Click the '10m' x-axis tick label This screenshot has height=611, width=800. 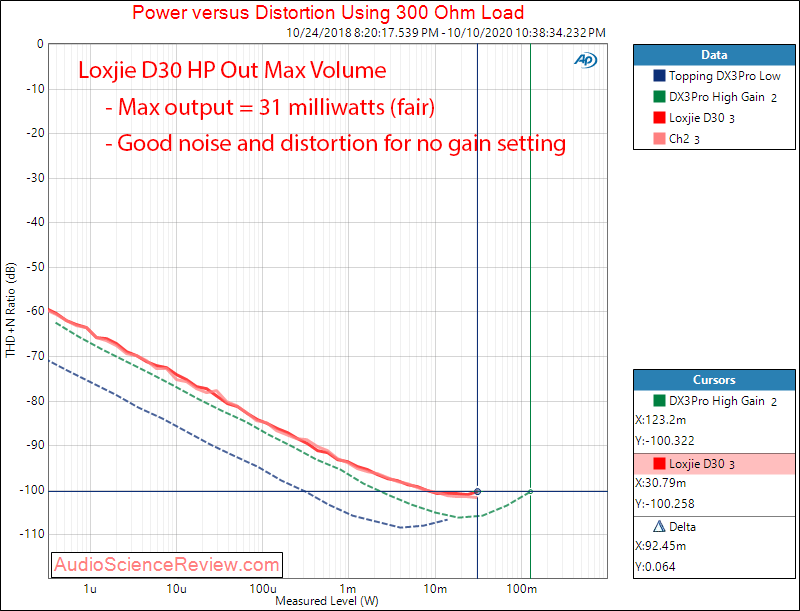coord(435,589)
